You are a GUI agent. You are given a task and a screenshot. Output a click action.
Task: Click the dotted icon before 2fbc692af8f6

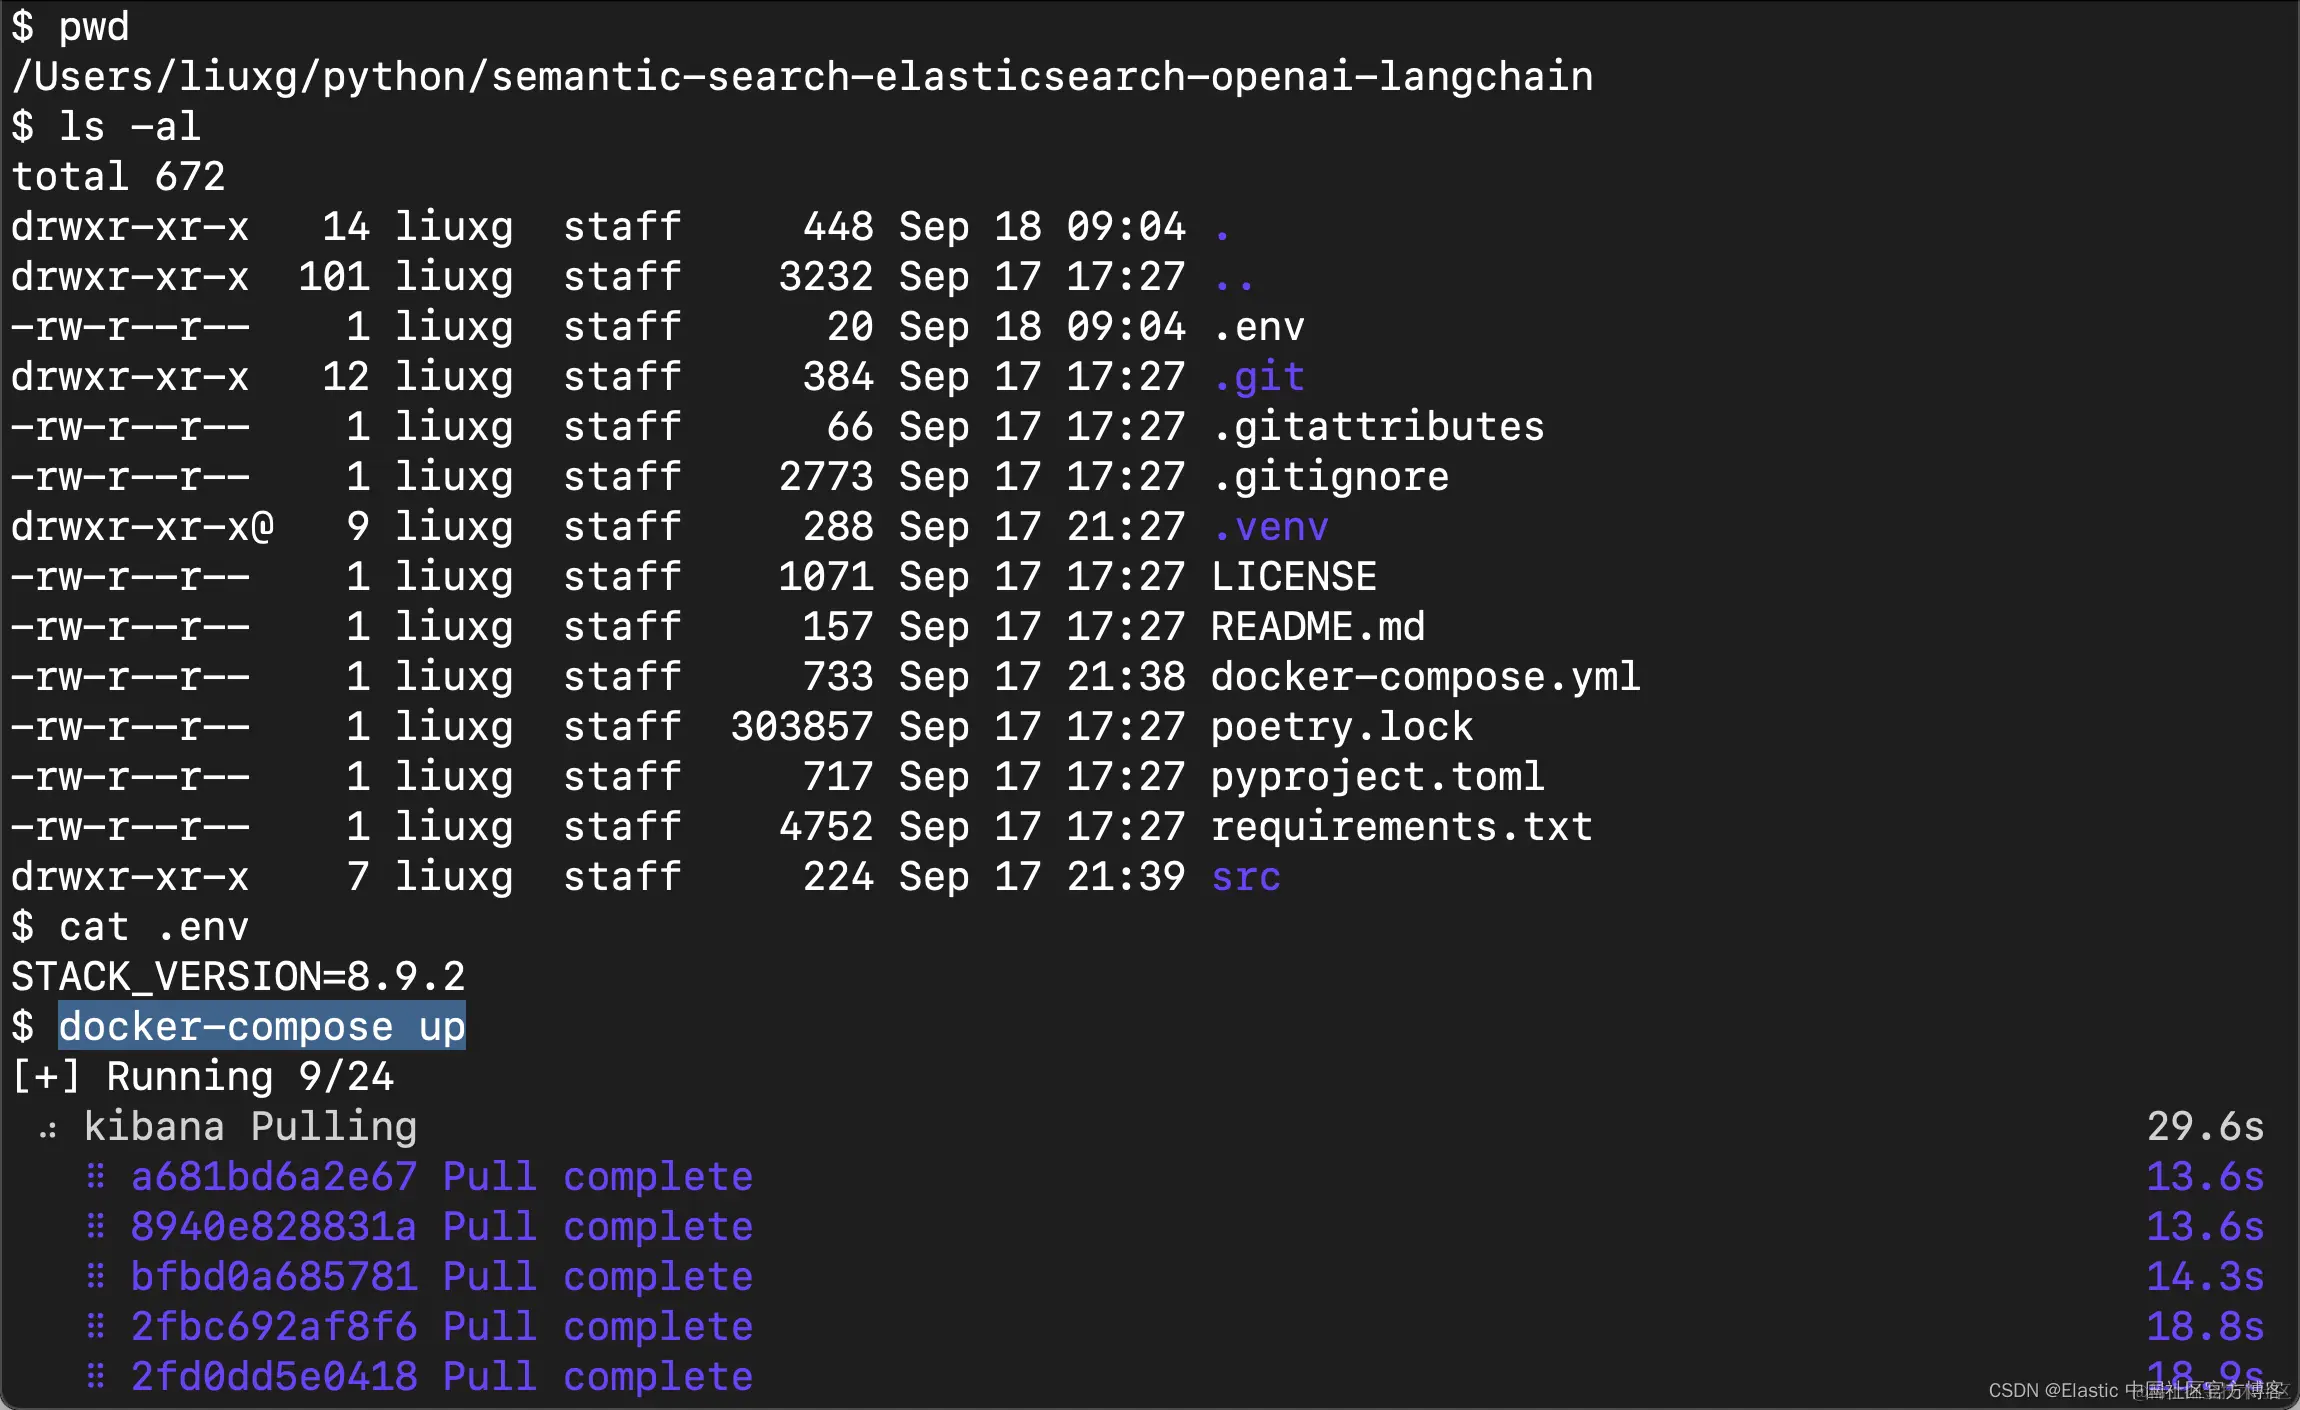[x=96, y=1327]
